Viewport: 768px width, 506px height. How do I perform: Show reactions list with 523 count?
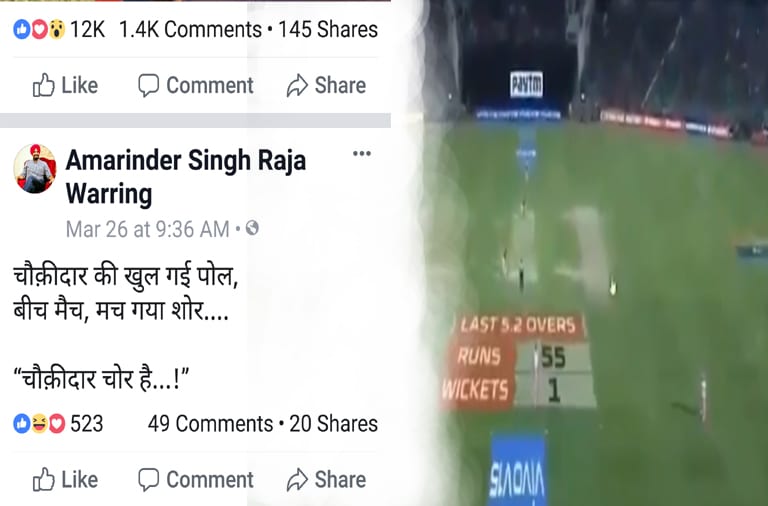click(58, 424)
